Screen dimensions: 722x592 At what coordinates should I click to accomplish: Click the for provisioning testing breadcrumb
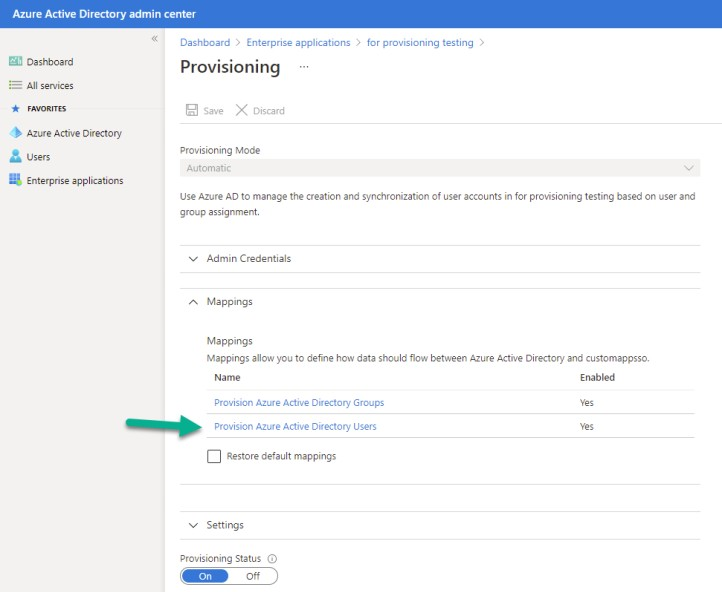pyautogui.click(x=420, y=42)
